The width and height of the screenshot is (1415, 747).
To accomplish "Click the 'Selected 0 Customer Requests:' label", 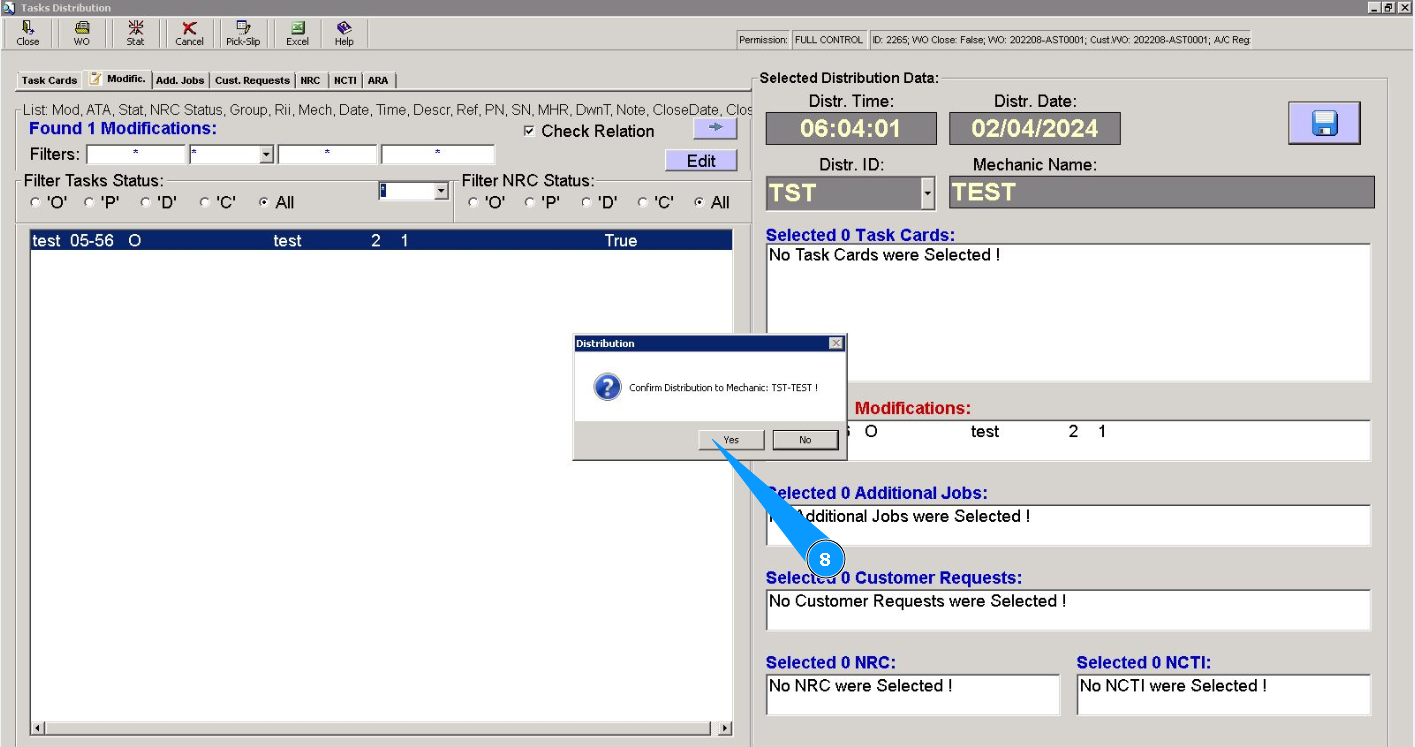I will pyautogui.click(x=894, y=578).
